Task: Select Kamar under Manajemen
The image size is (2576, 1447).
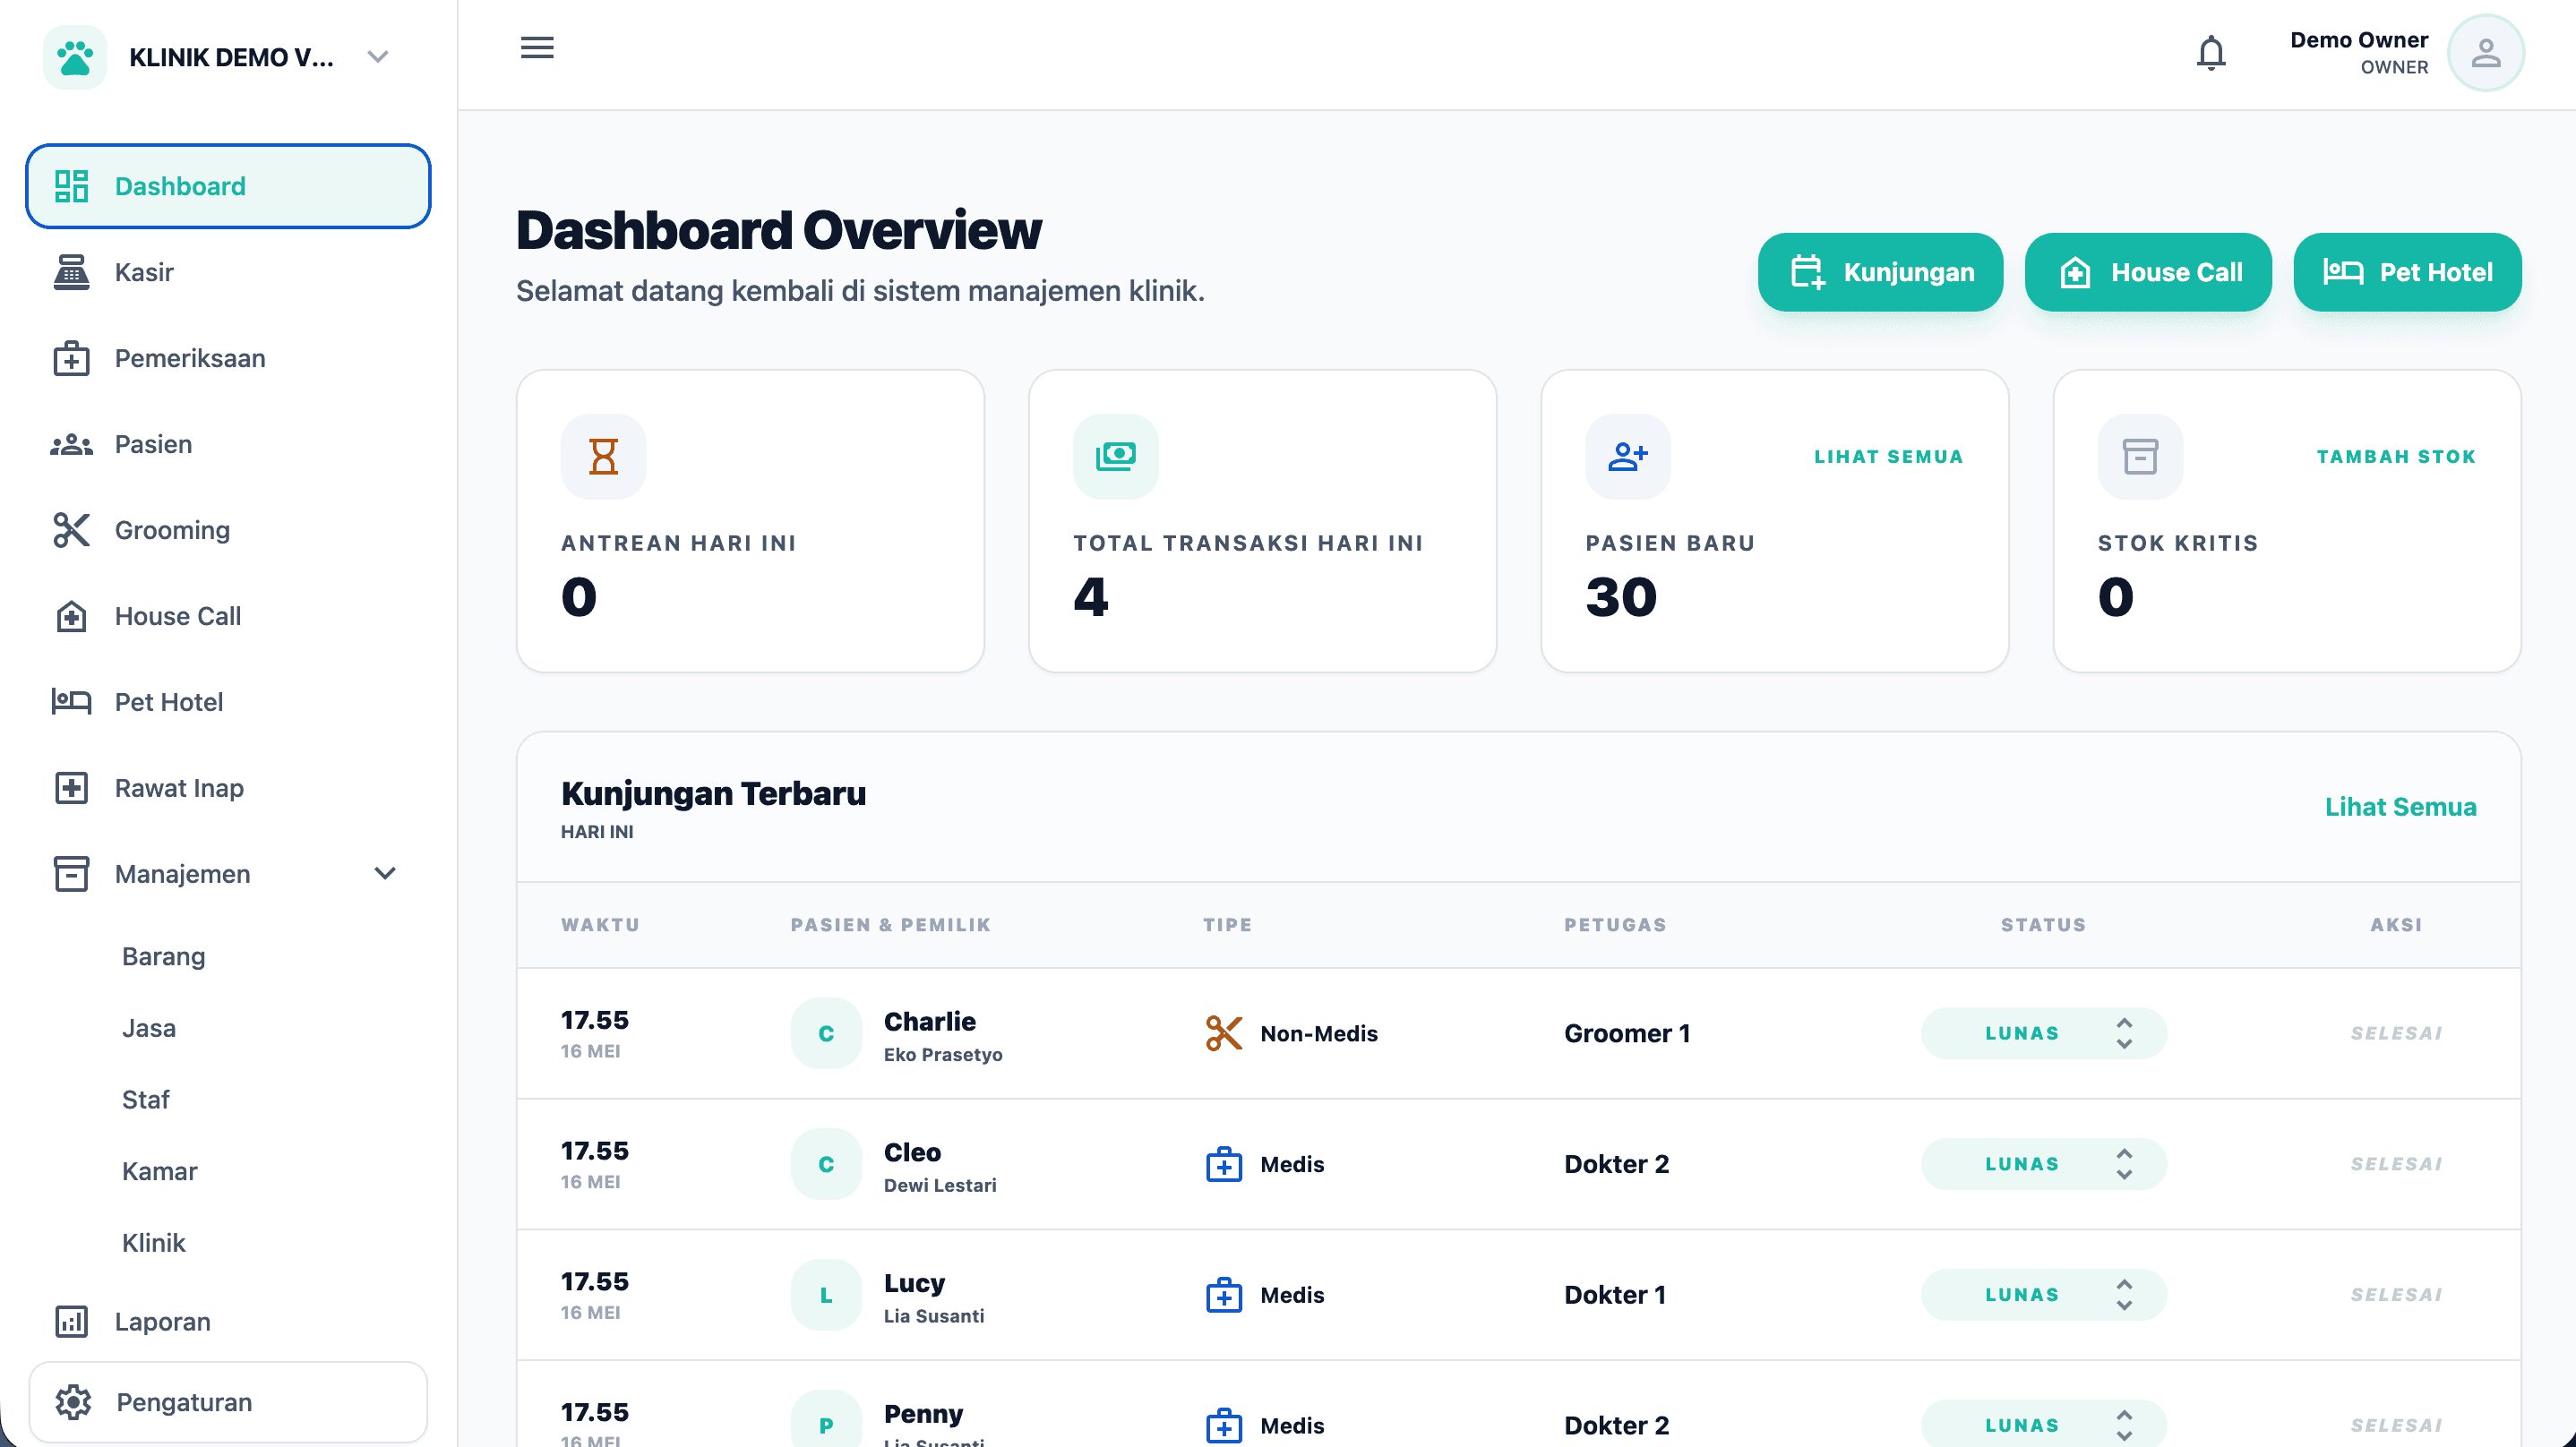Action: pos(160,1171)
